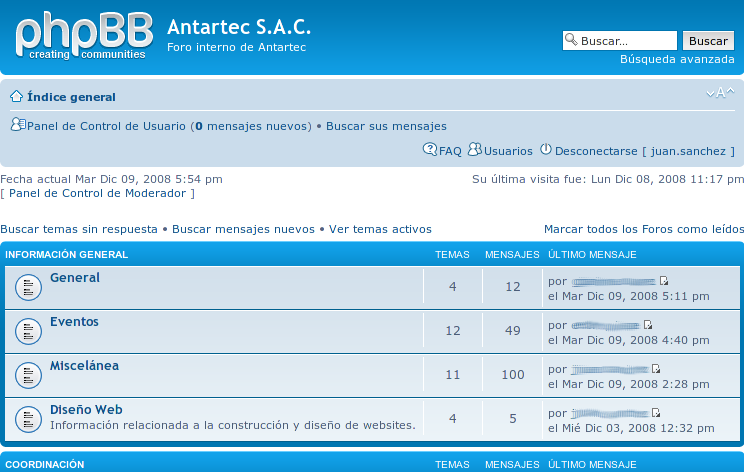View latest post icon in General row
Viewport: 744px width, 472px height.
(664, 281)
